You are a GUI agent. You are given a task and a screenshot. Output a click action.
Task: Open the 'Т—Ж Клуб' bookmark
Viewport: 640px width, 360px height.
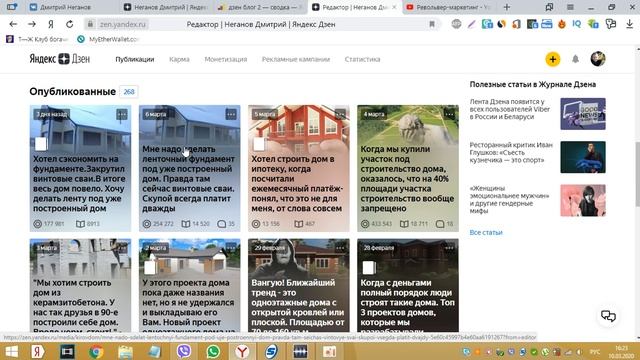pyautogui.click(x=38, y=39)
